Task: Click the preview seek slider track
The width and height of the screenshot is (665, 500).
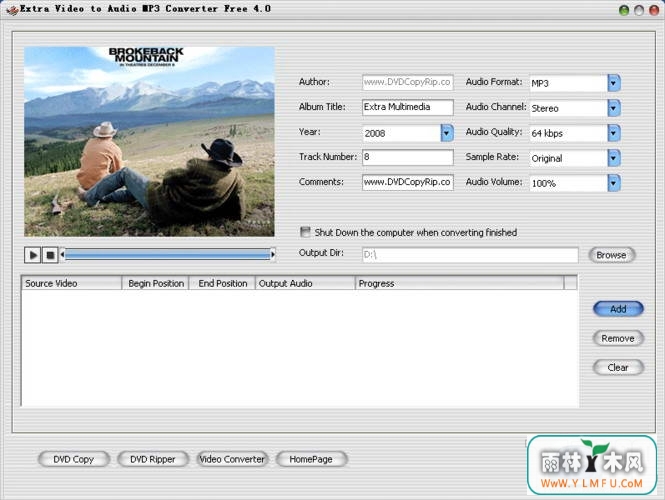Action: [x=168, y=254]
